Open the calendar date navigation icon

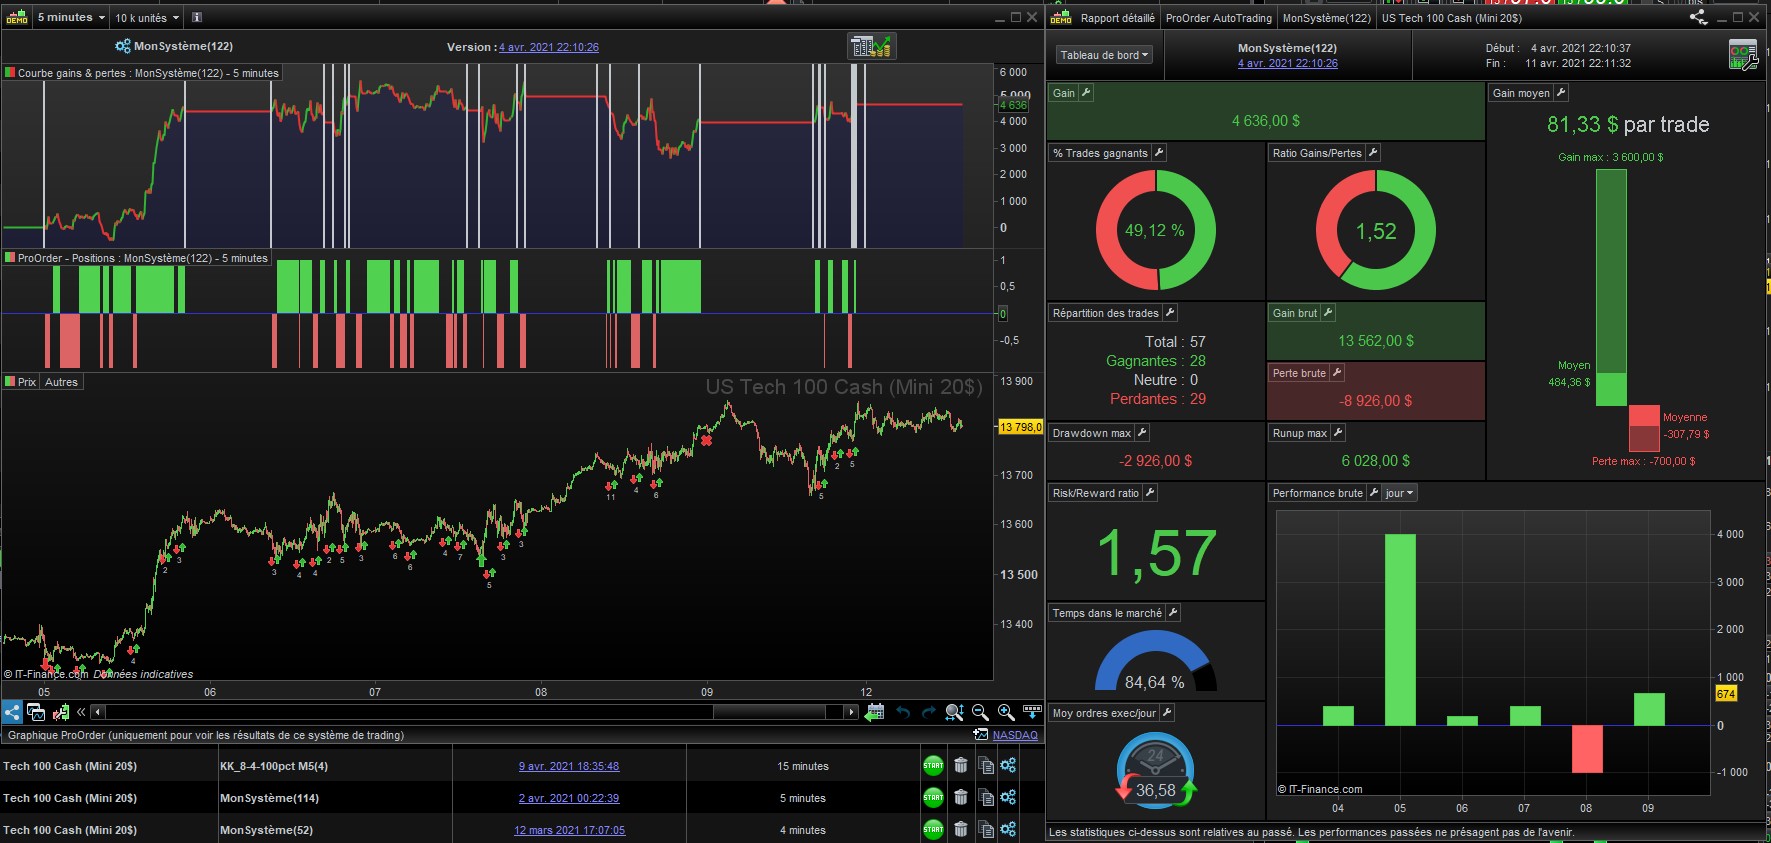875,712
